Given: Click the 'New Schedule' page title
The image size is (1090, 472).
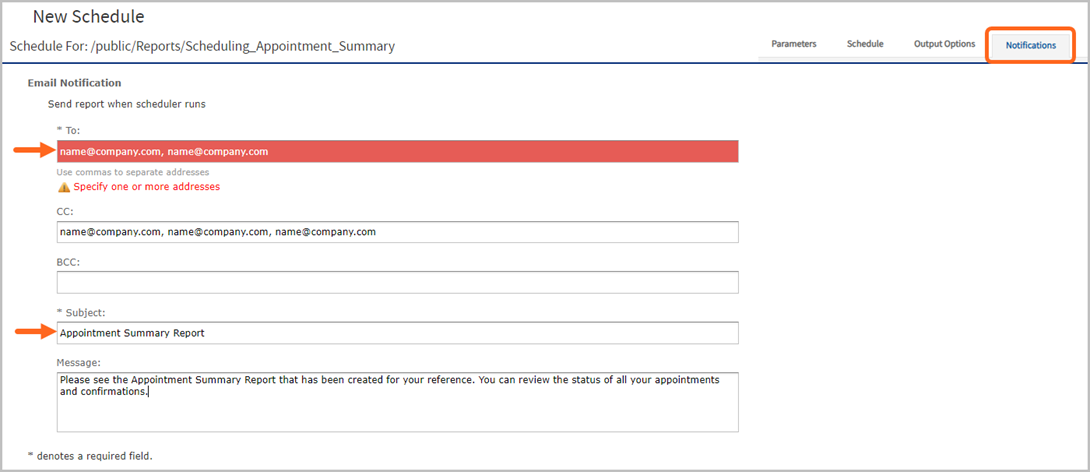Looking at the screenshot, I should 88,16.
